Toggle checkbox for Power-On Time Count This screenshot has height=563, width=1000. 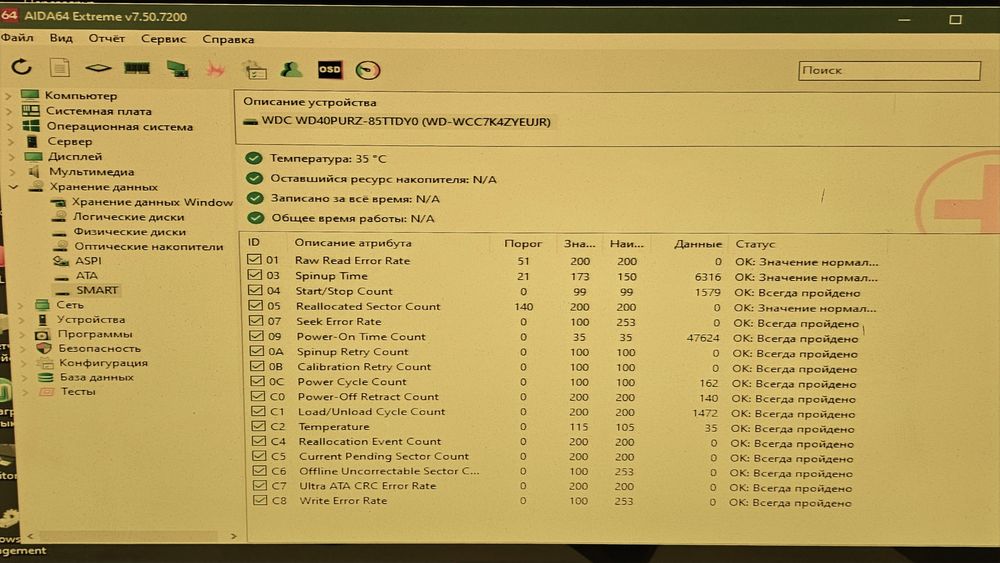[256, 335]
